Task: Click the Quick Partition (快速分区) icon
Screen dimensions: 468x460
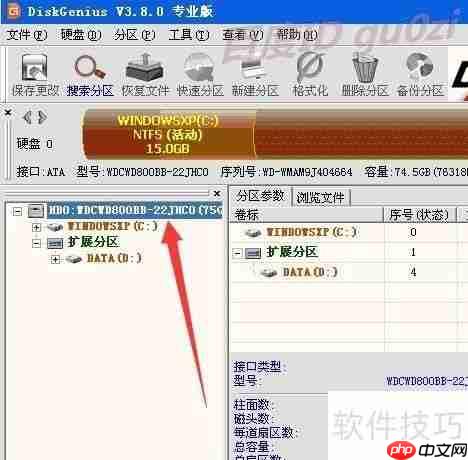Action: click(199, 68)
